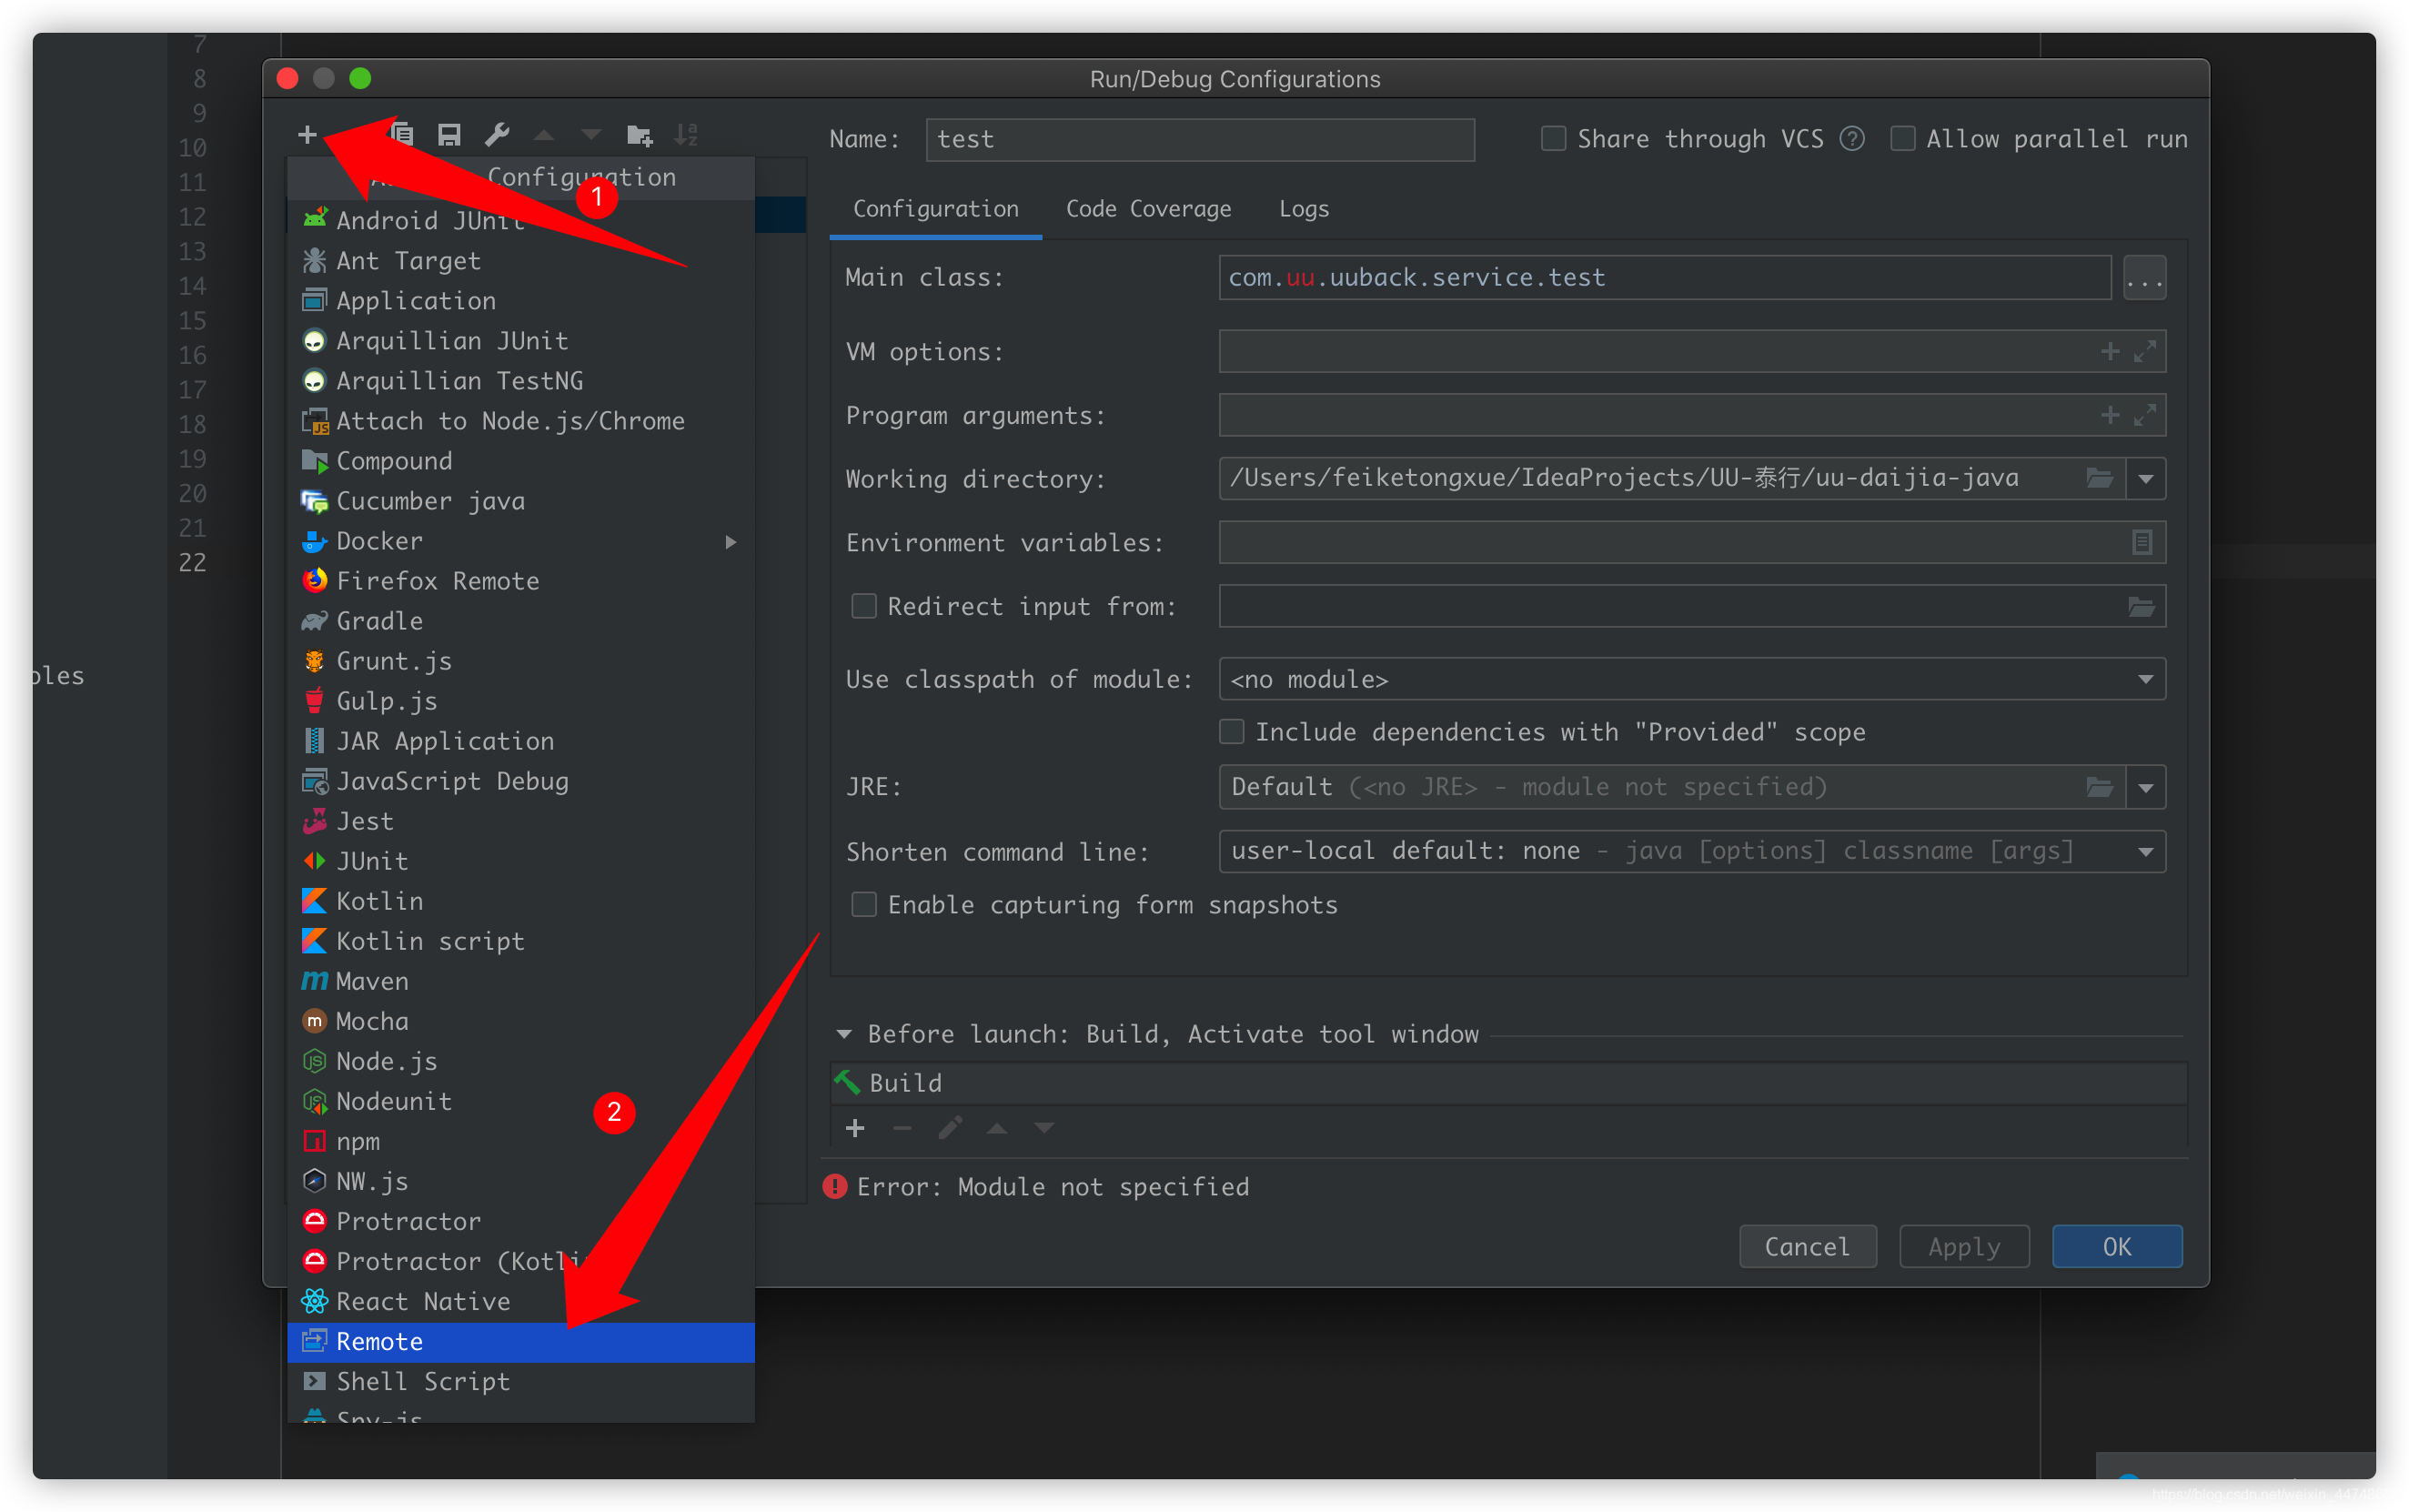2409x1512 pixels.
Task: Select Application configuration type
Action: 521,301
